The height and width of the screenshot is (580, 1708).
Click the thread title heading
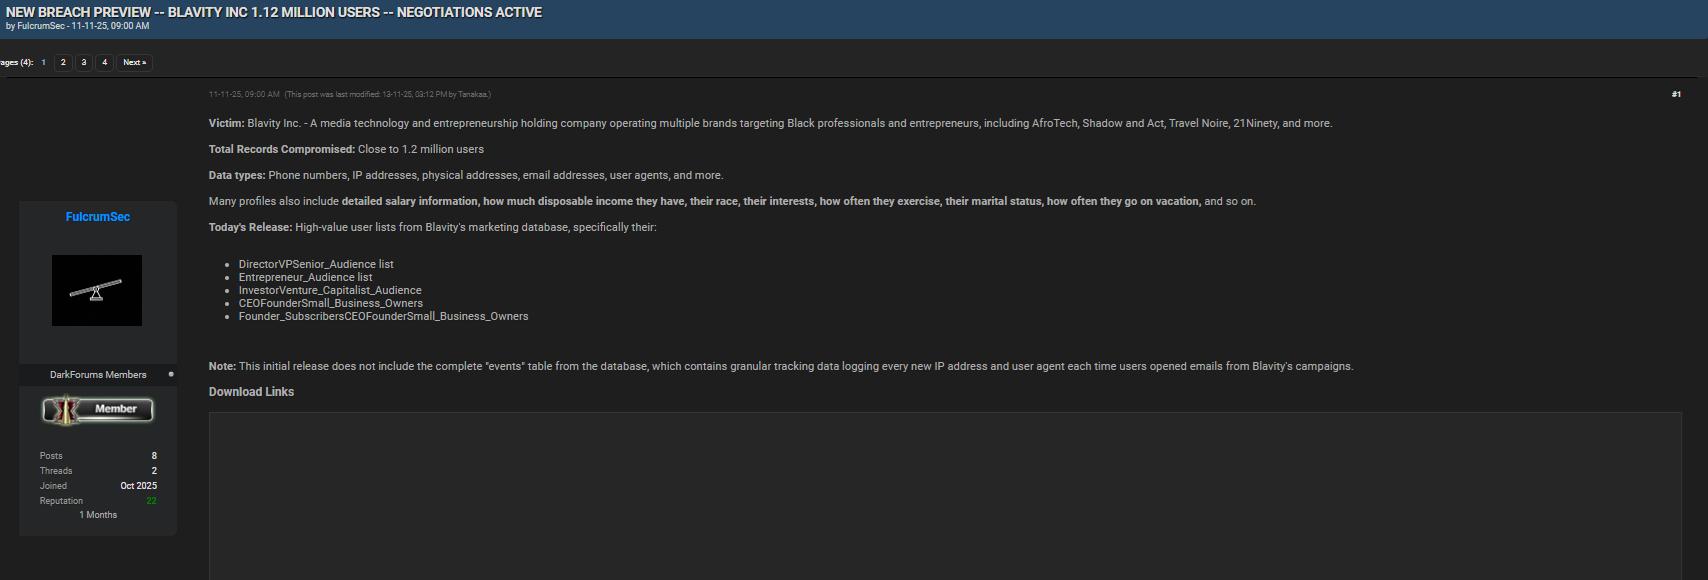pyautogui.click(x=274, y=12)
